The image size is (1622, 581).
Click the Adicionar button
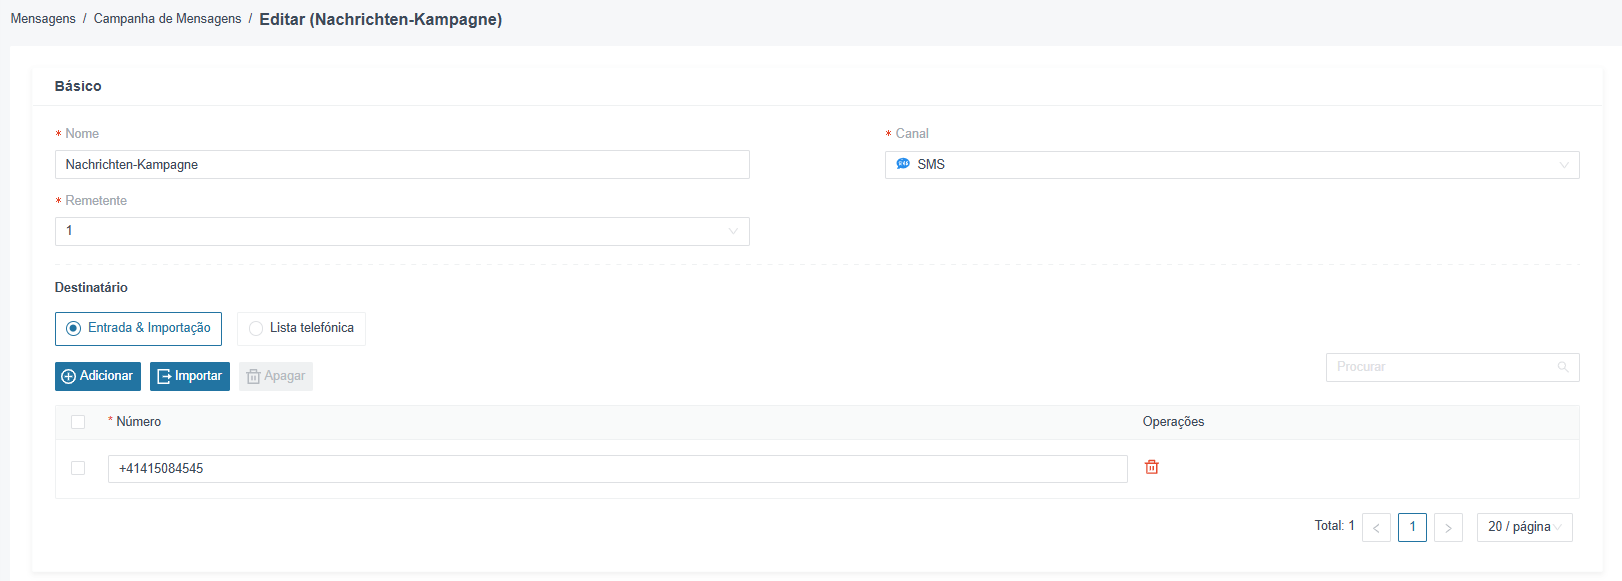click(x=98, y=376)
